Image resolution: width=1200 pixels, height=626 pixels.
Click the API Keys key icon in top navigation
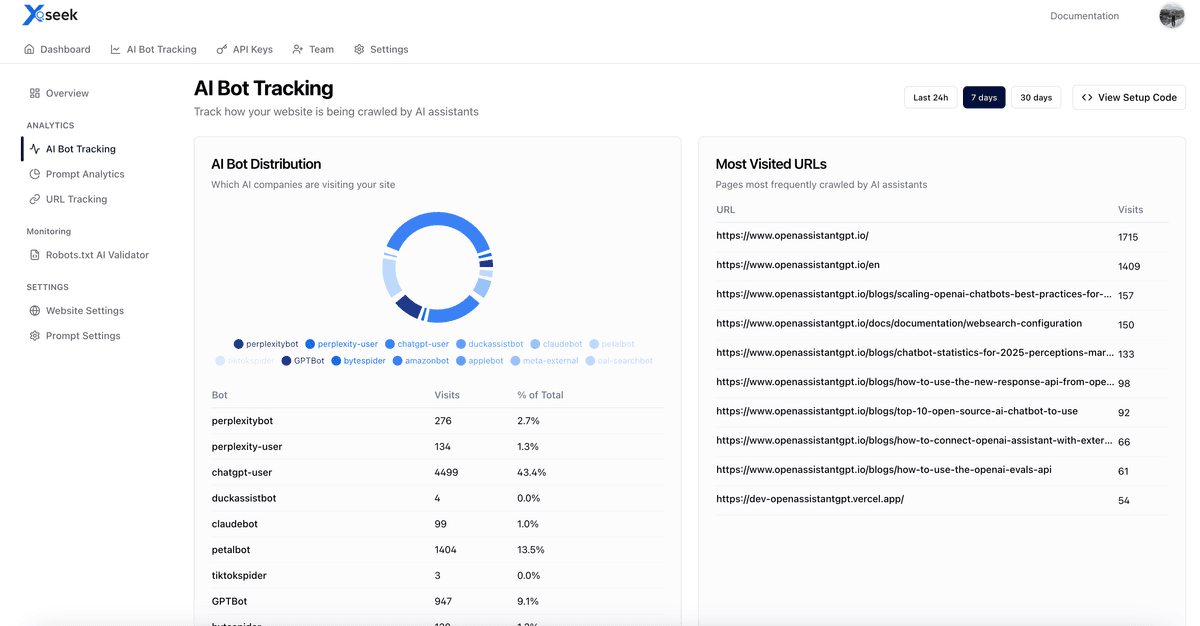coord(222,48)
